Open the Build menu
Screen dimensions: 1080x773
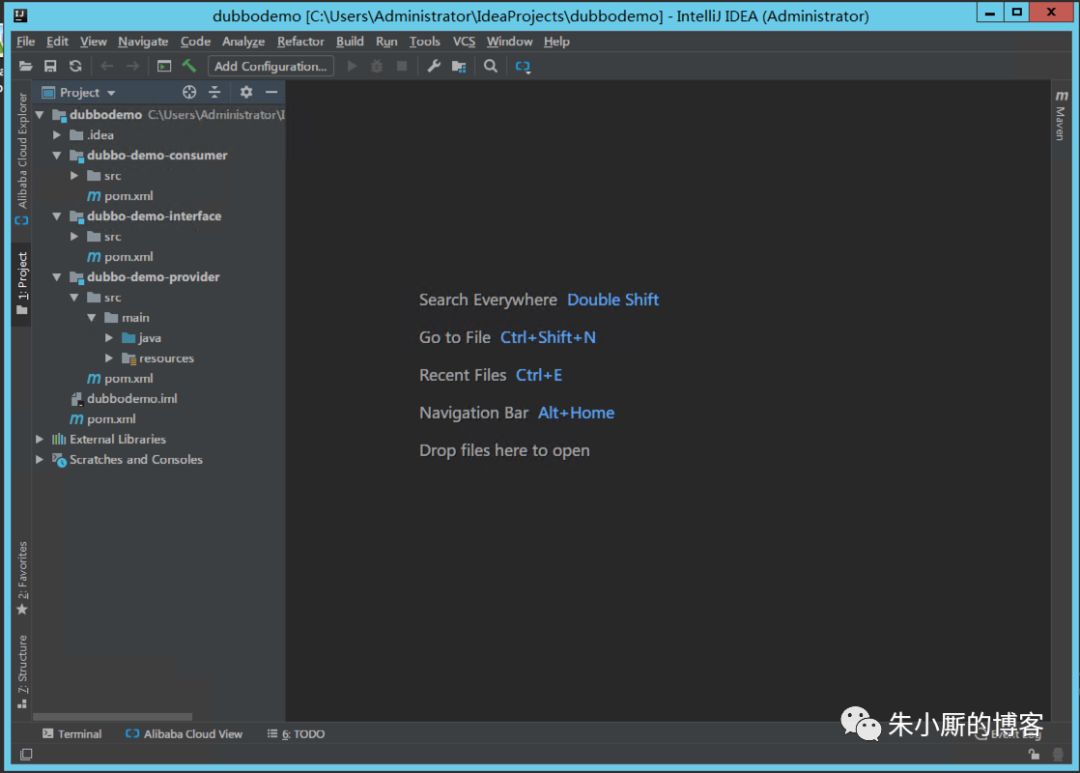pos(349,41)
